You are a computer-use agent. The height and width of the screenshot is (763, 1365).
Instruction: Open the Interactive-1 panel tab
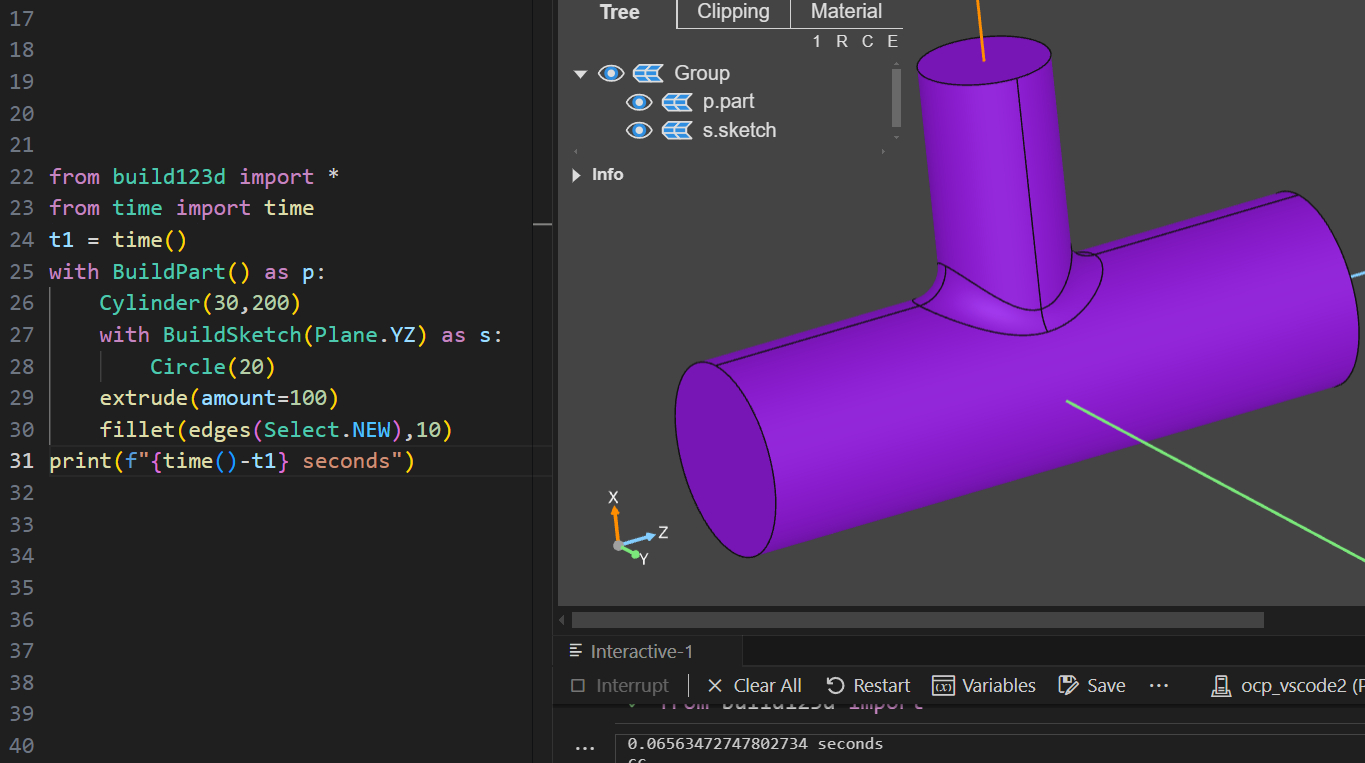coord(641,651)
